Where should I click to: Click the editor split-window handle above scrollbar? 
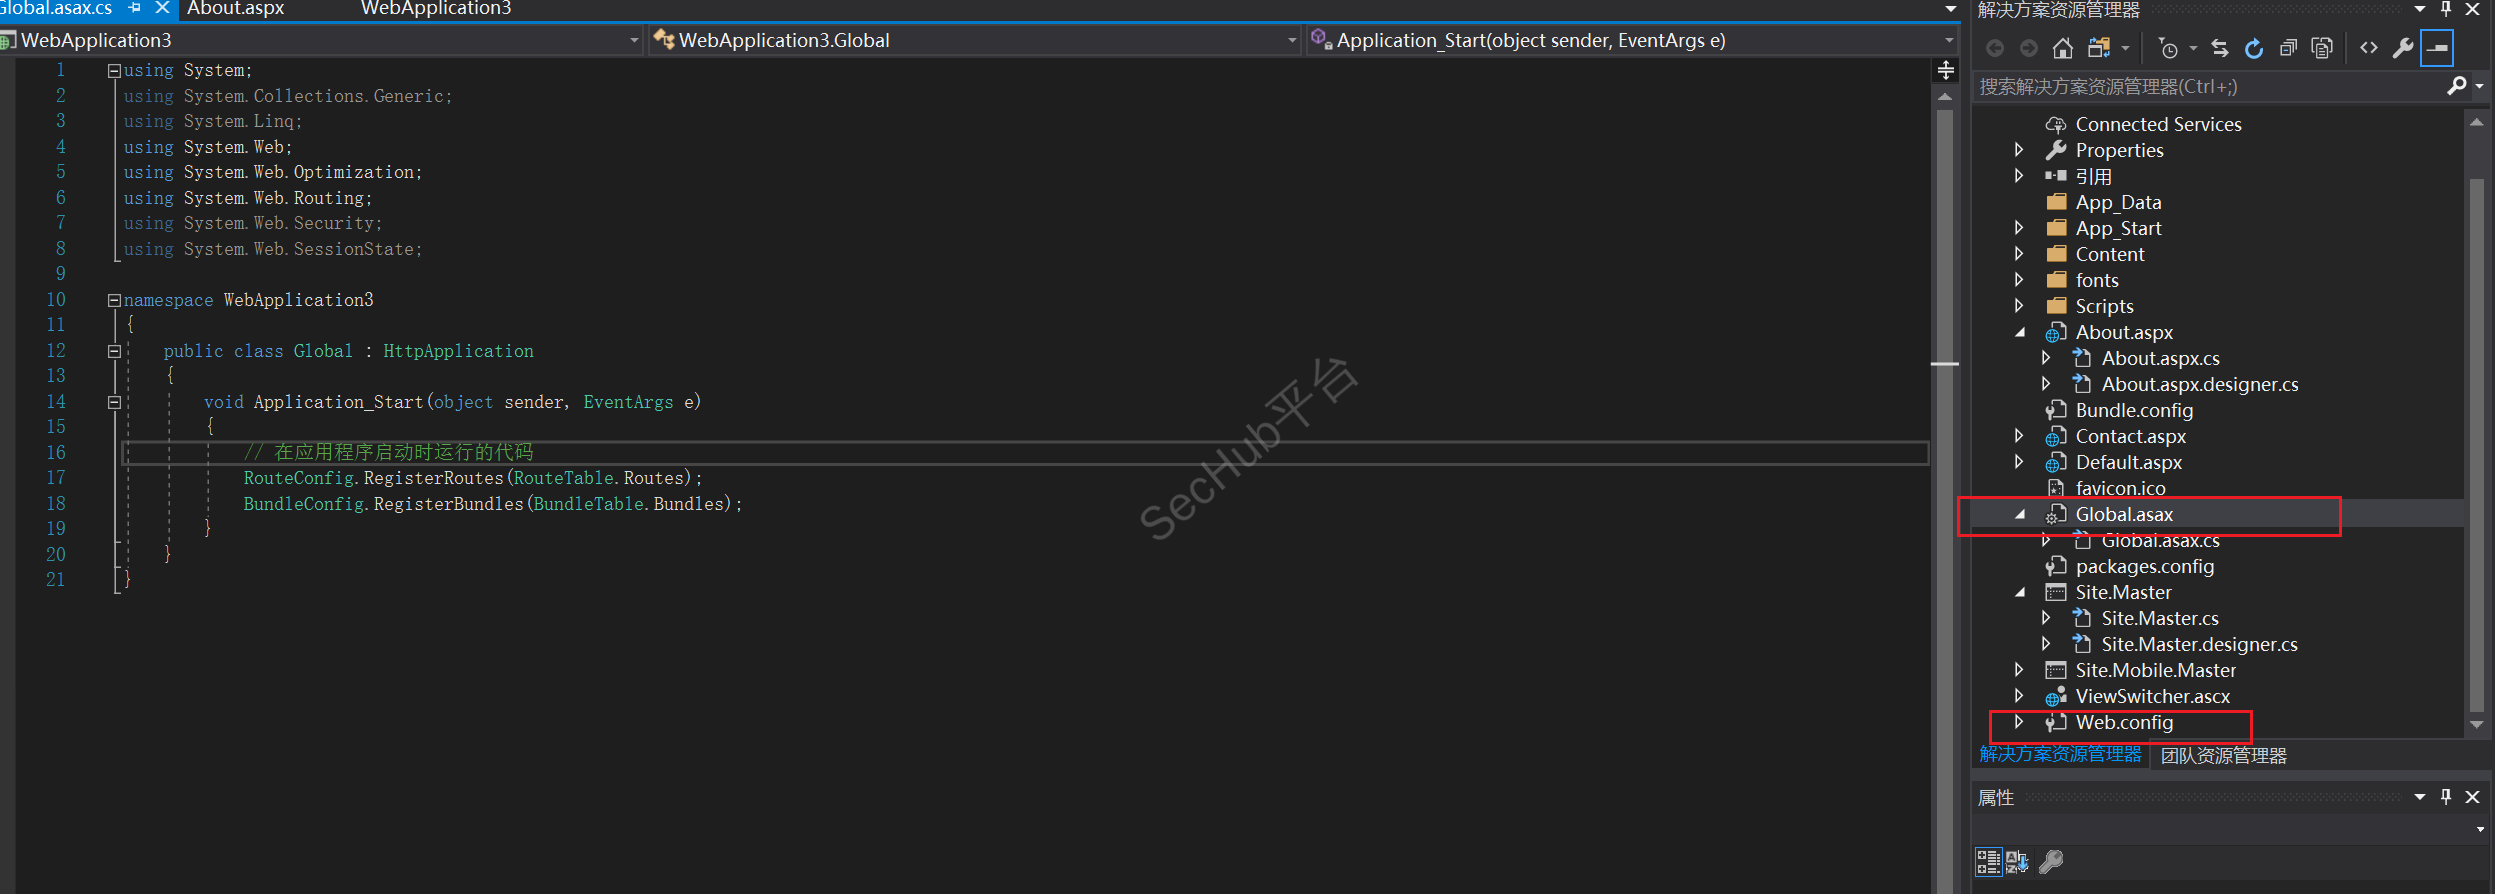(x=1945, y=70)
